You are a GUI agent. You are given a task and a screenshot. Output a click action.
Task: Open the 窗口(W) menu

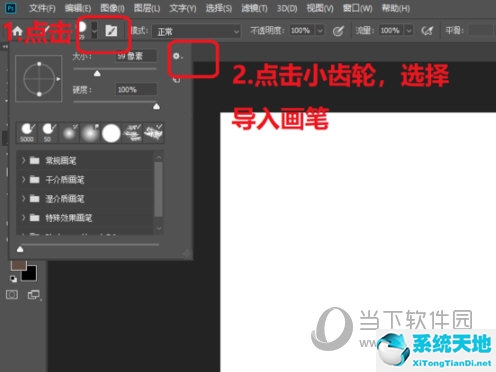357,8
